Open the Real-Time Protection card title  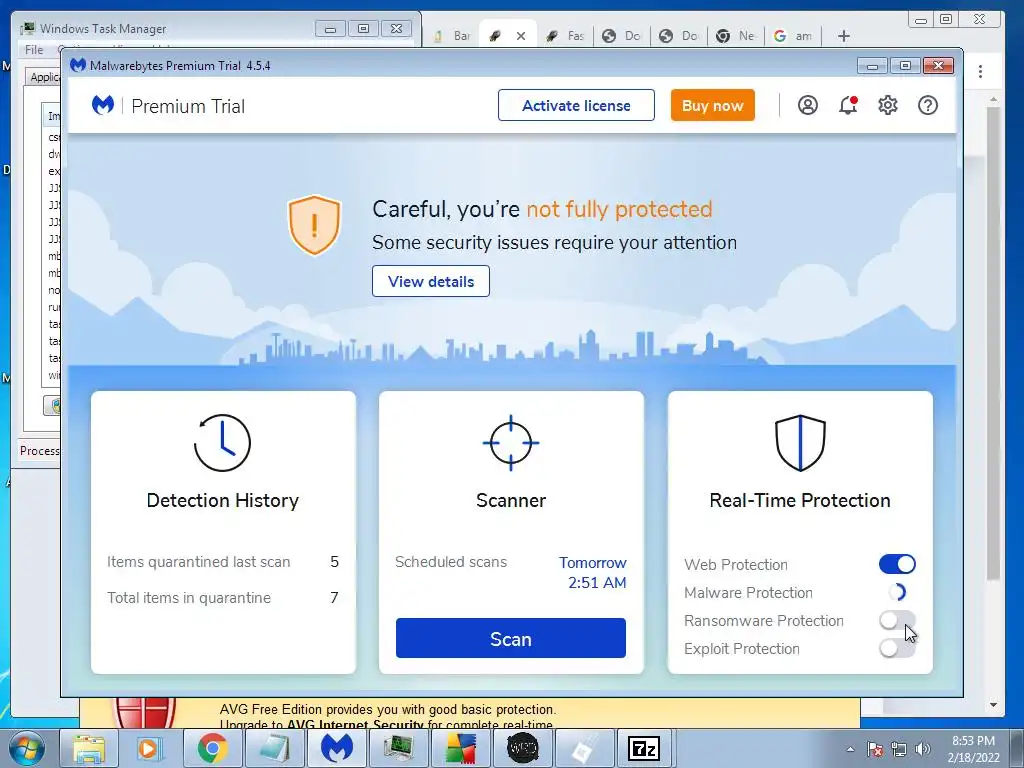click(800, 500)
